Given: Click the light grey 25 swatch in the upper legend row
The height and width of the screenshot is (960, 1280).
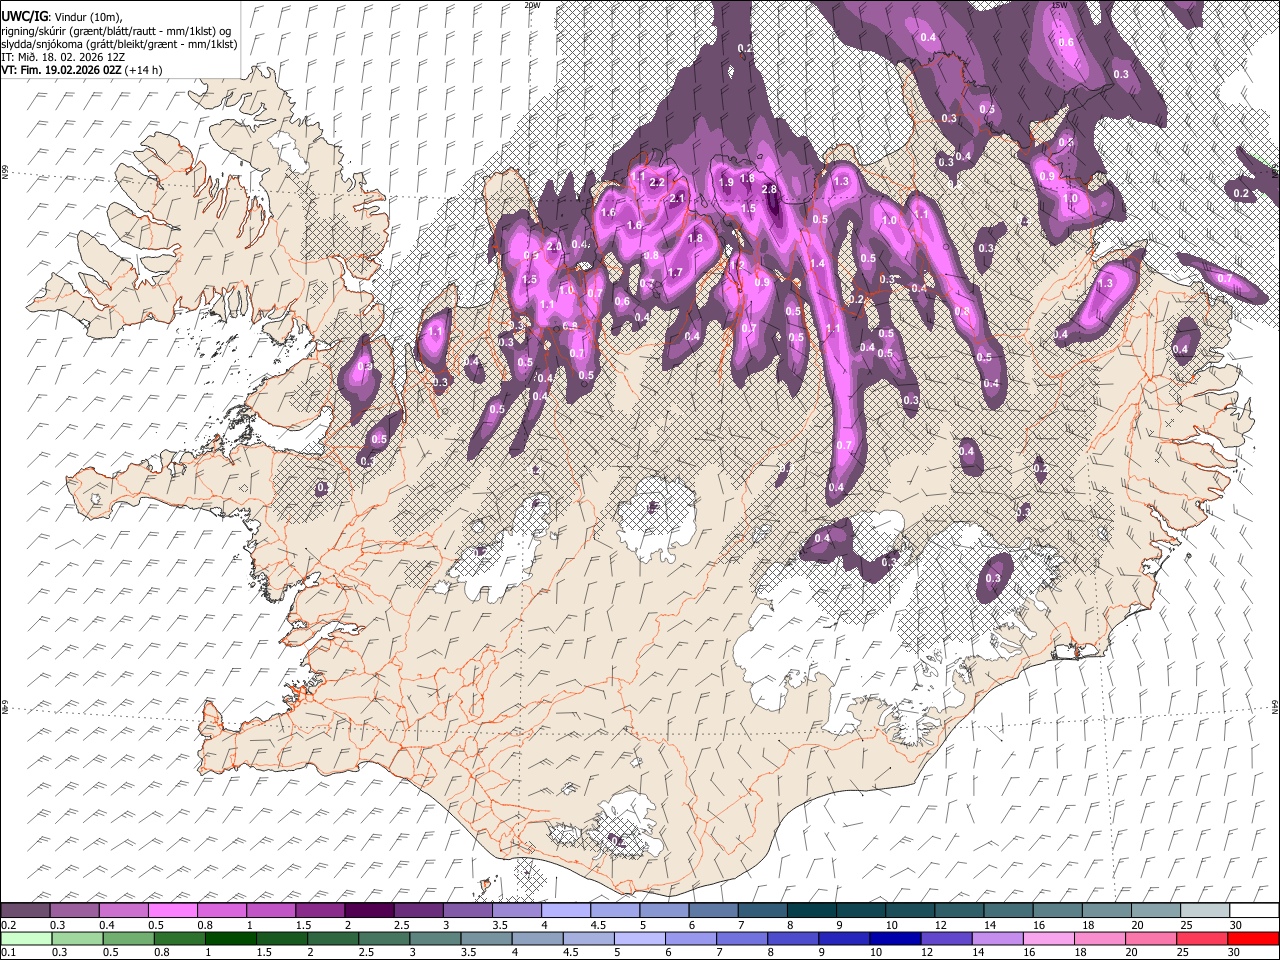Looking at the screenshot, I should (1204, 911).
